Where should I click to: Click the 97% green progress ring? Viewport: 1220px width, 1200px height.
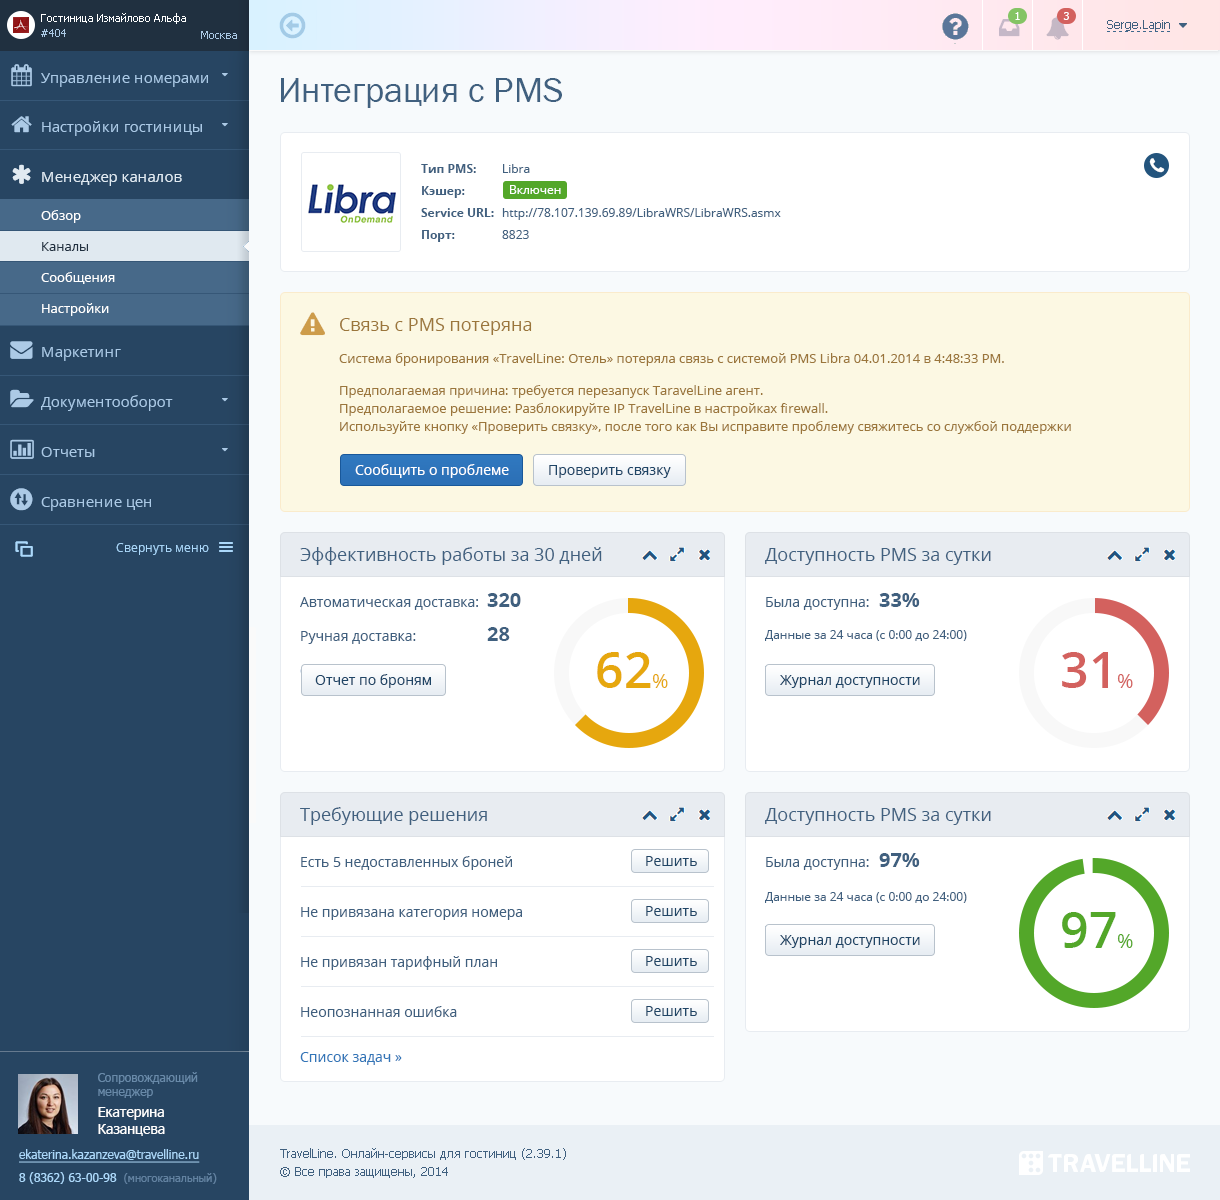coord(1094,932)
